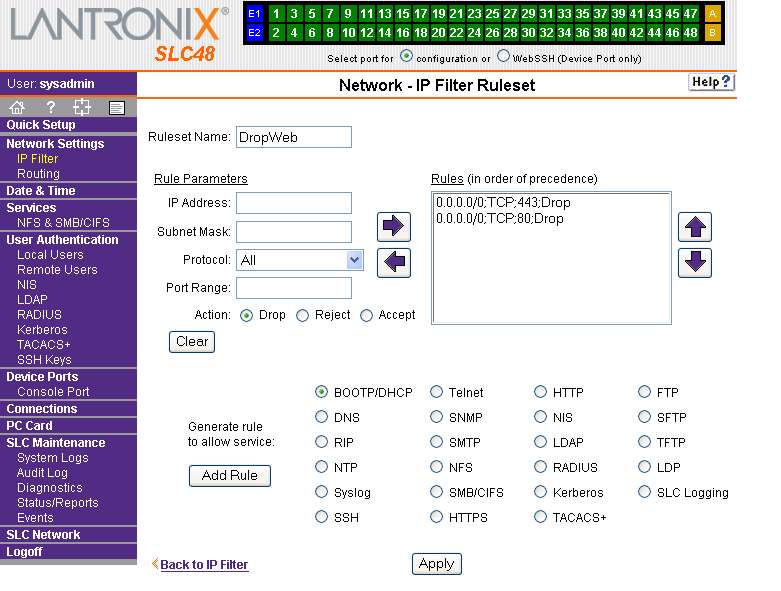
Task: Open System Logs in the SLC Maintenance menu
Action: (52, 458)
